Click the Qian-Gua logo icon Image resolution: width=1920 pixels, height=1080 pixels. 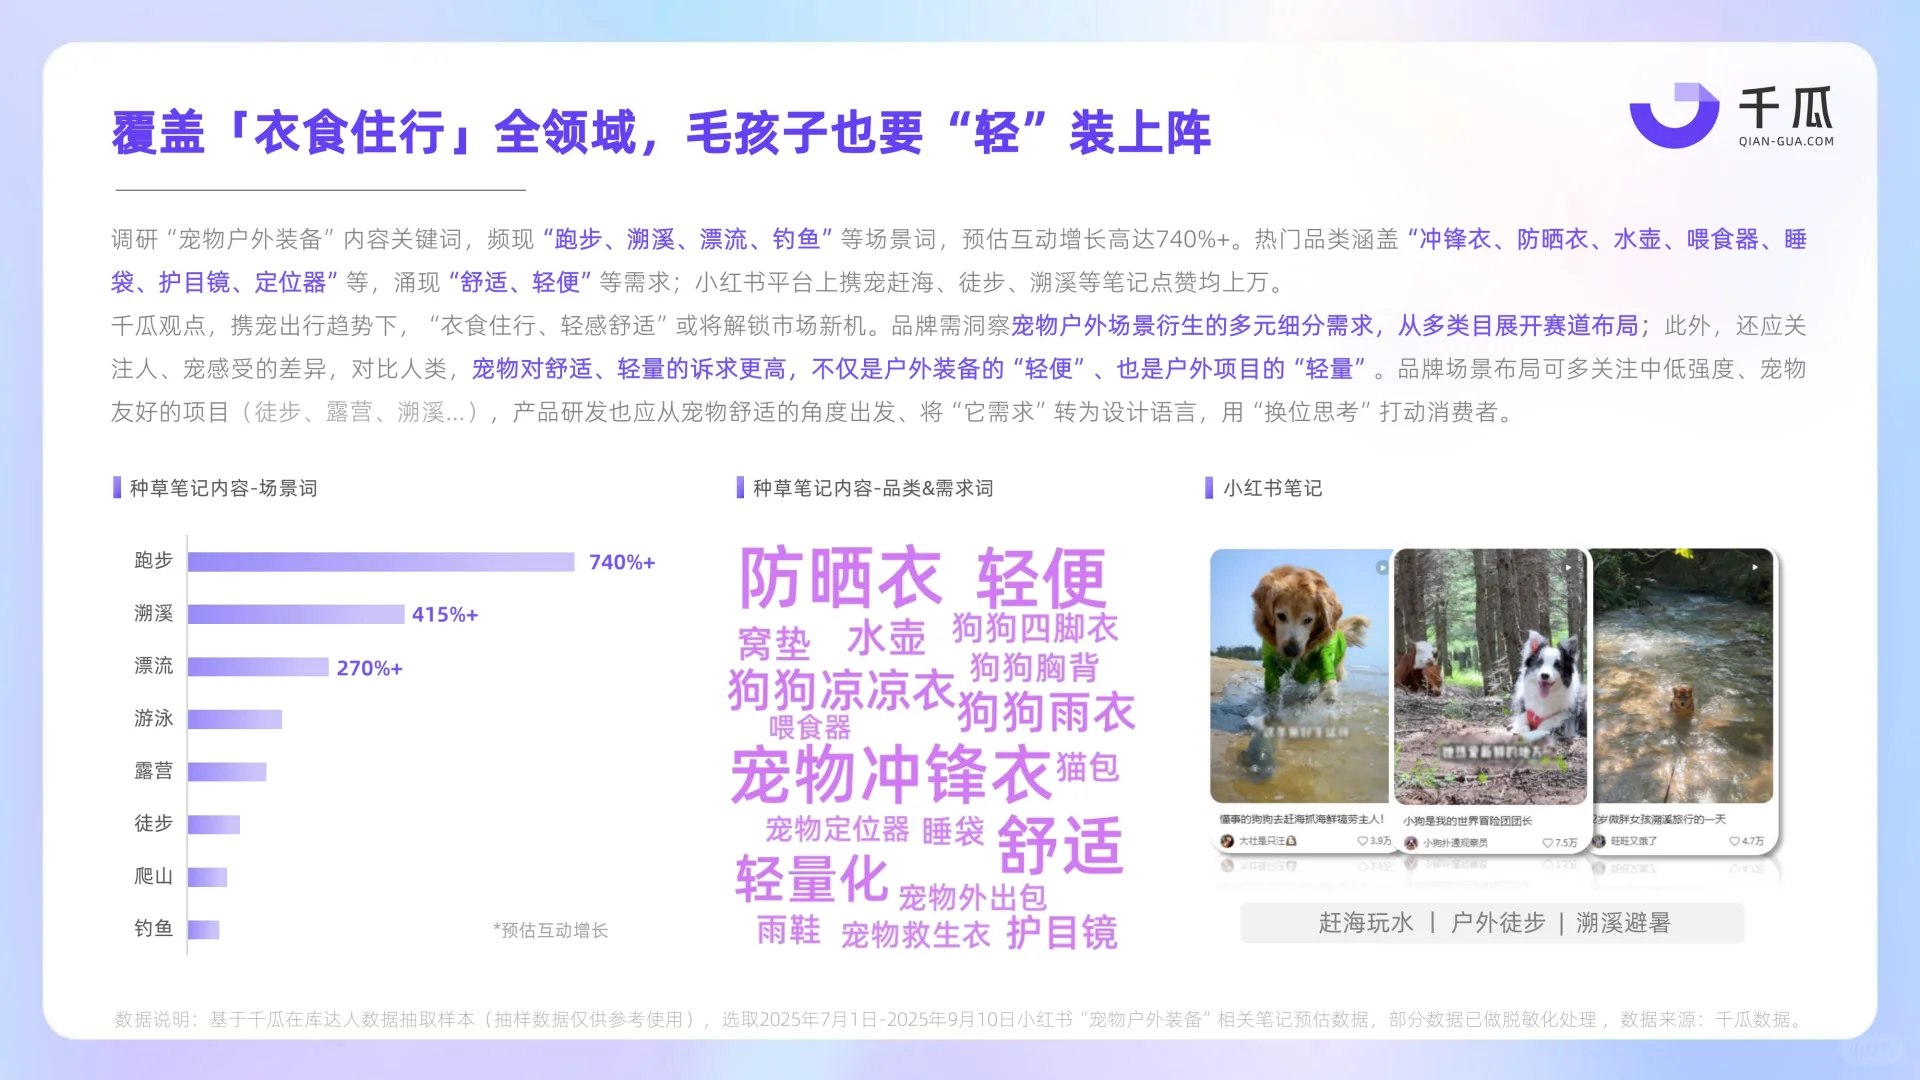(x=1674, y=115)
